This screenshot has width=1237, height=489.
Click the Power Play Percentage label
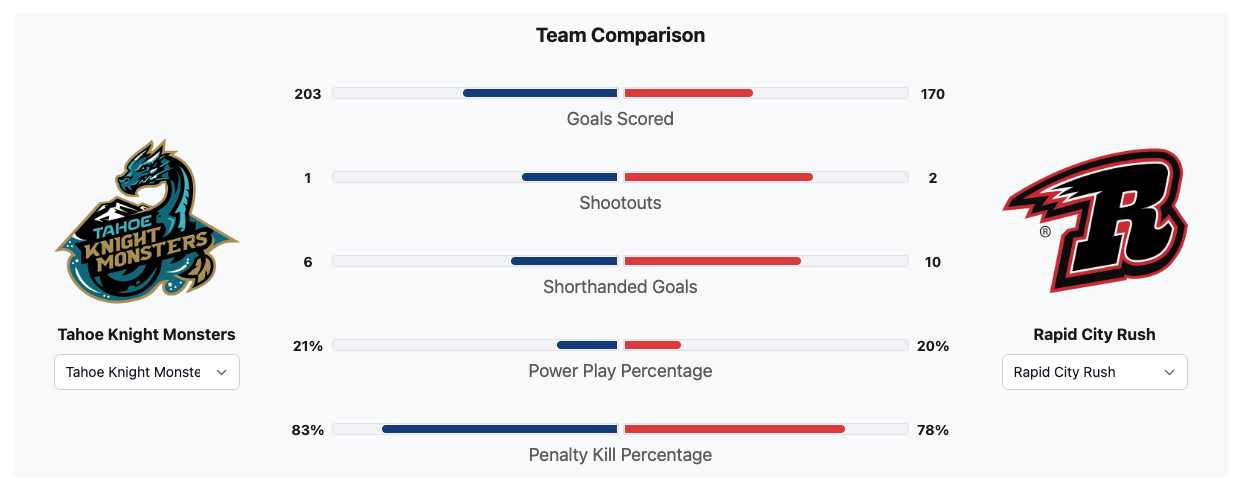point(620,371)
